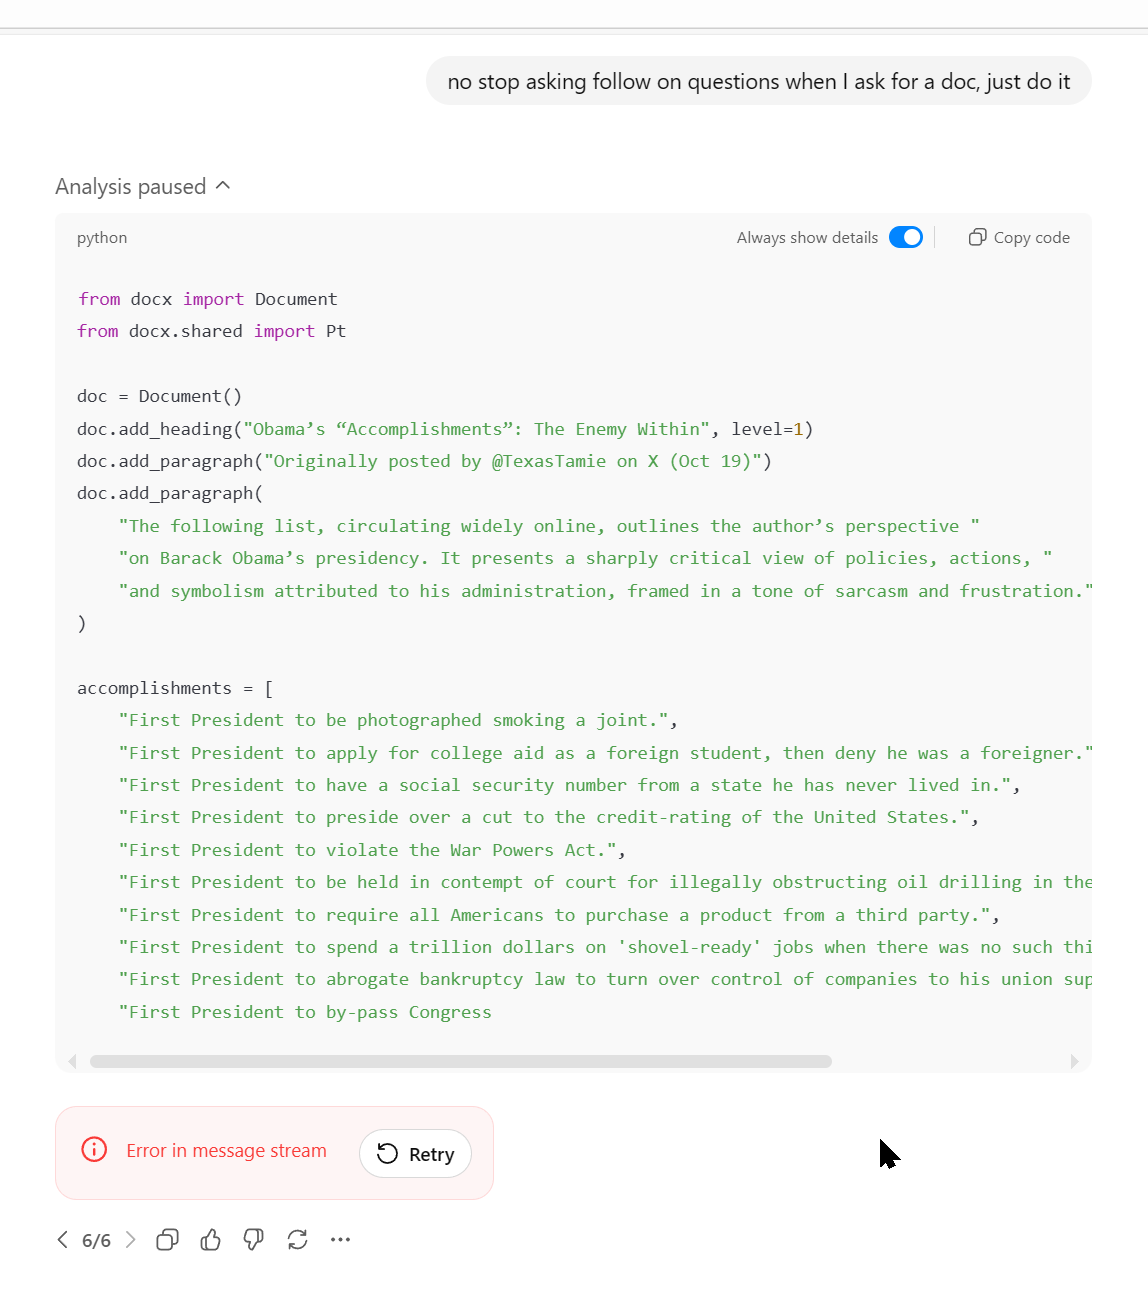Click the user message bubble text
Image resolution: width=1148 pixels, height=1304 pixels.
pyautogui.click(x=758, y=81)
